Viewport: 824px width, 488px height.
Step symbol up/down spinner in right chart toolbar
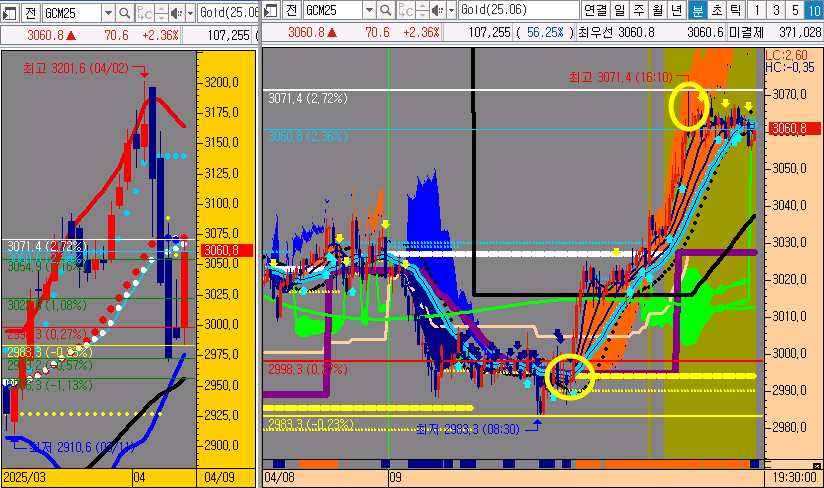[422, 11]
